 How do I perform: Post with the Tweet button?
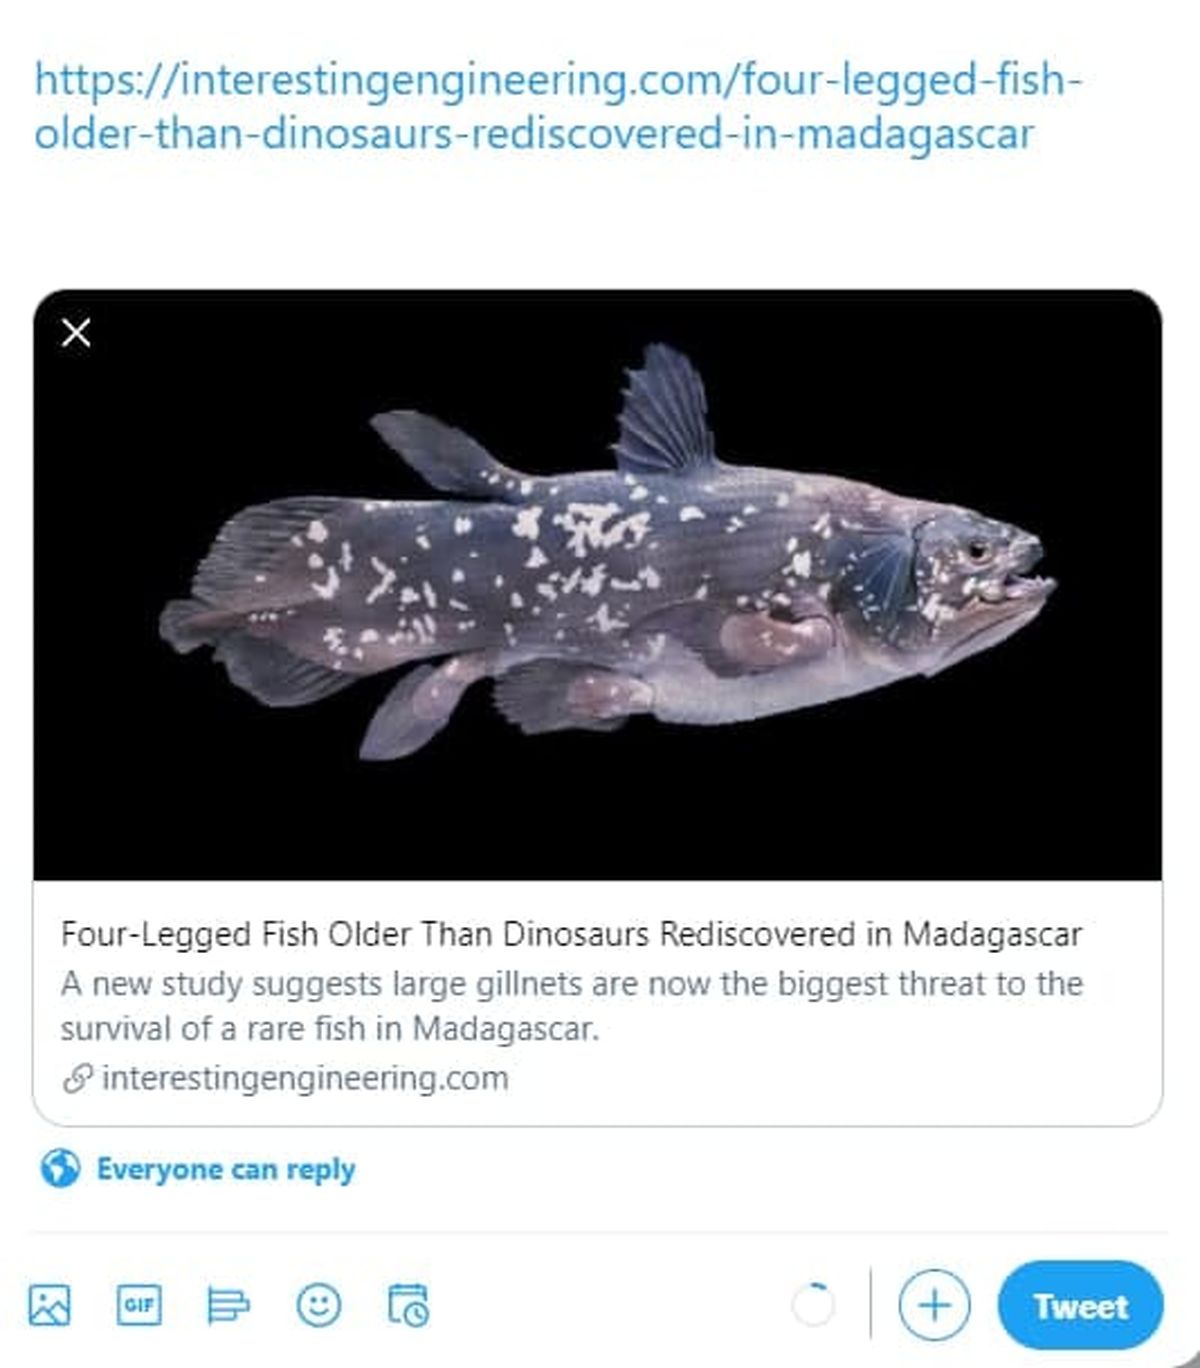1081,1306
